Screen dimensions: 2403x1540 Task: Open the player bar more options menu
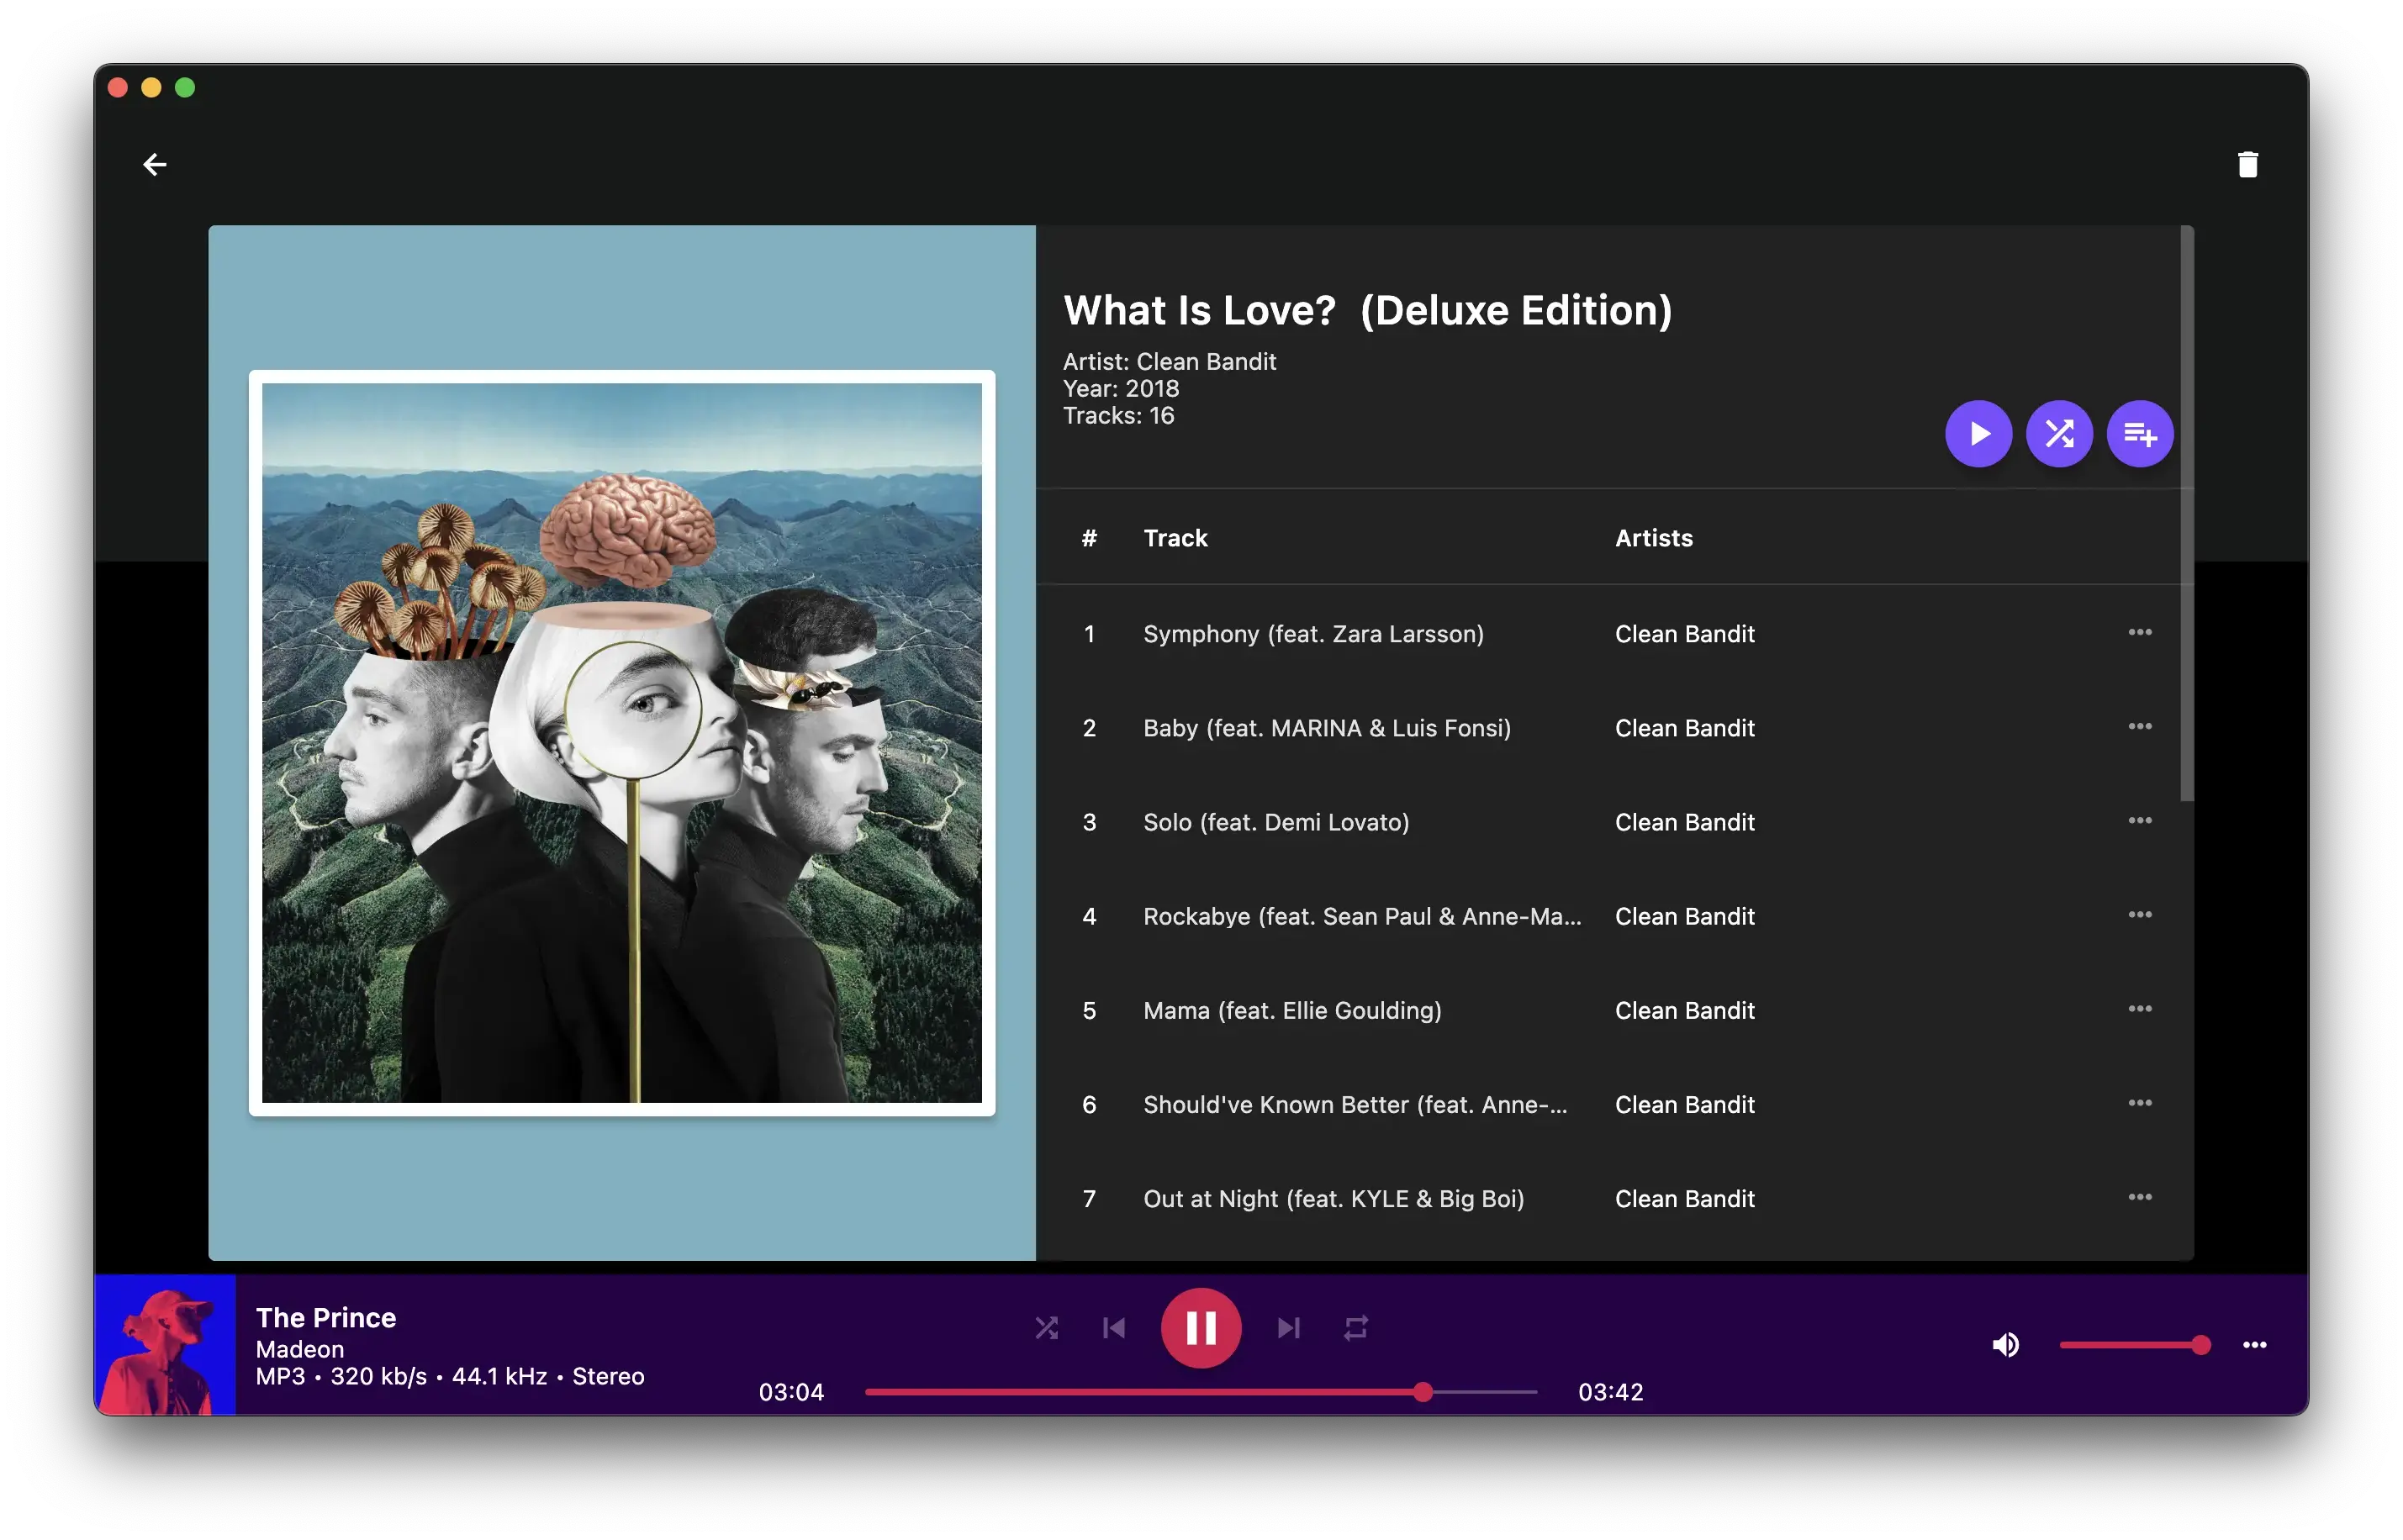click(2254, 1345)
